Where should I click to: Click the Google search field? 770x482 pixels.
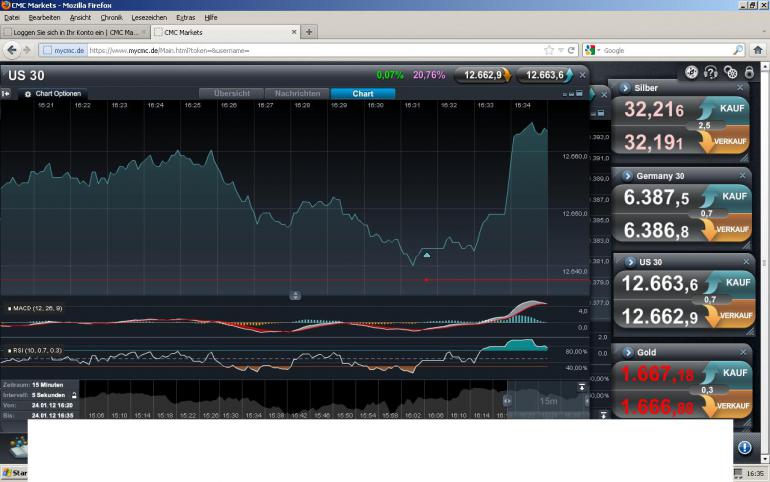point(667,51)
